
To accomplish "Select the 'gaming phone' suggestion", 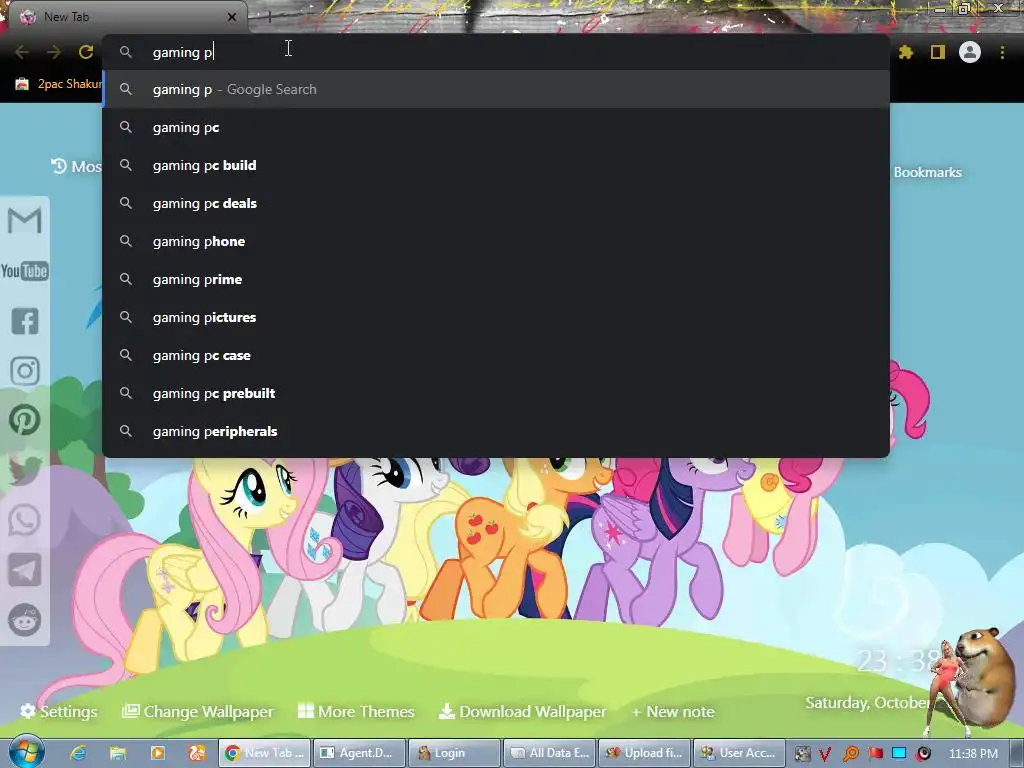I will tap(496, 241).
